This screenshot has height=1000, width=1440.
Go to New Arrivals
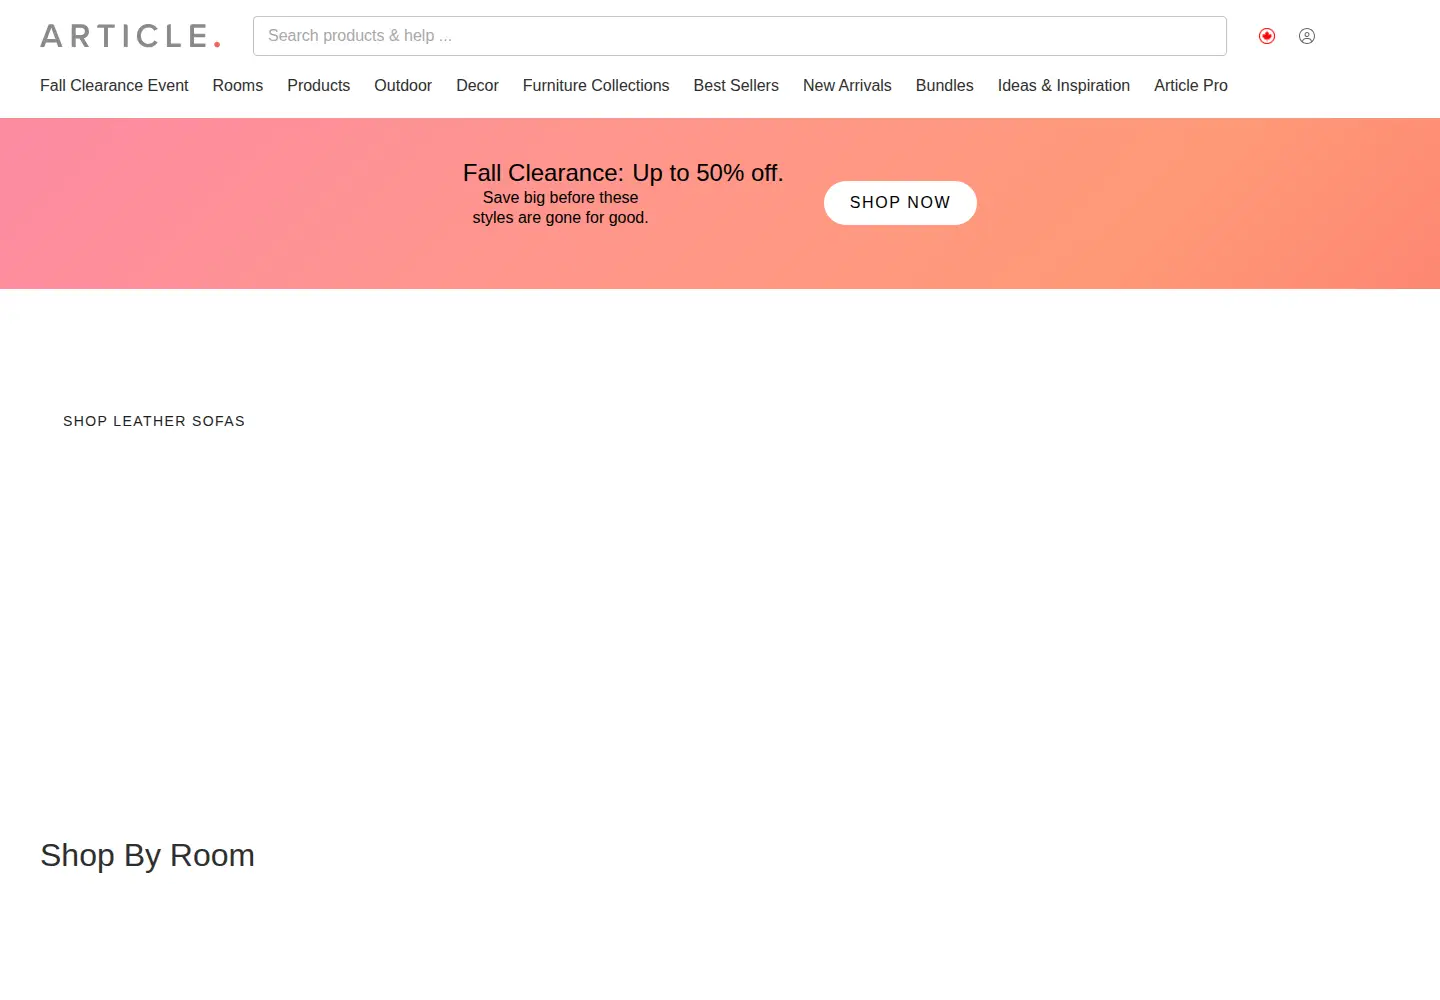(x=847, y=86)
